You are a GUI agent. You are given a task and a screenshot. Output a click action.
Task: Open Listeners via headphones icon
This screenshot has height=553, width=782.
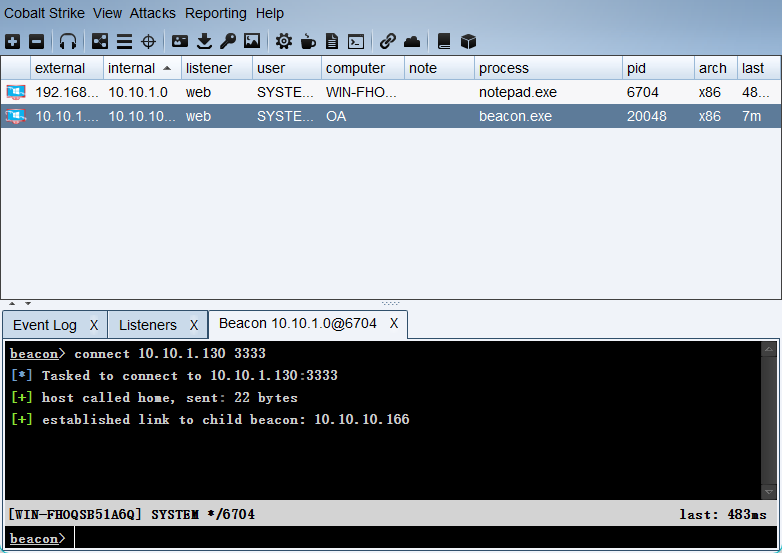coord(68,41)
